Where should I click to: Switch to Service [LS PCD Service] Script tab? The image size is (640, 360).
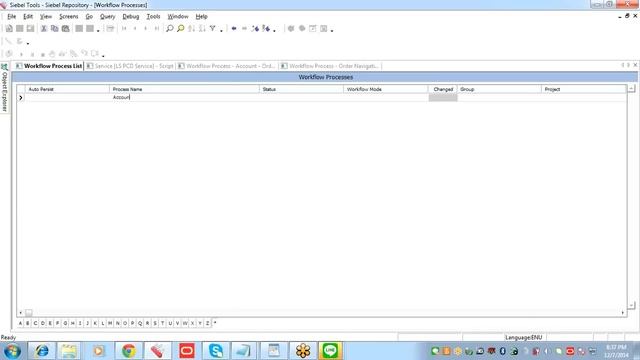pyautogui.click(x=130, y=66)
